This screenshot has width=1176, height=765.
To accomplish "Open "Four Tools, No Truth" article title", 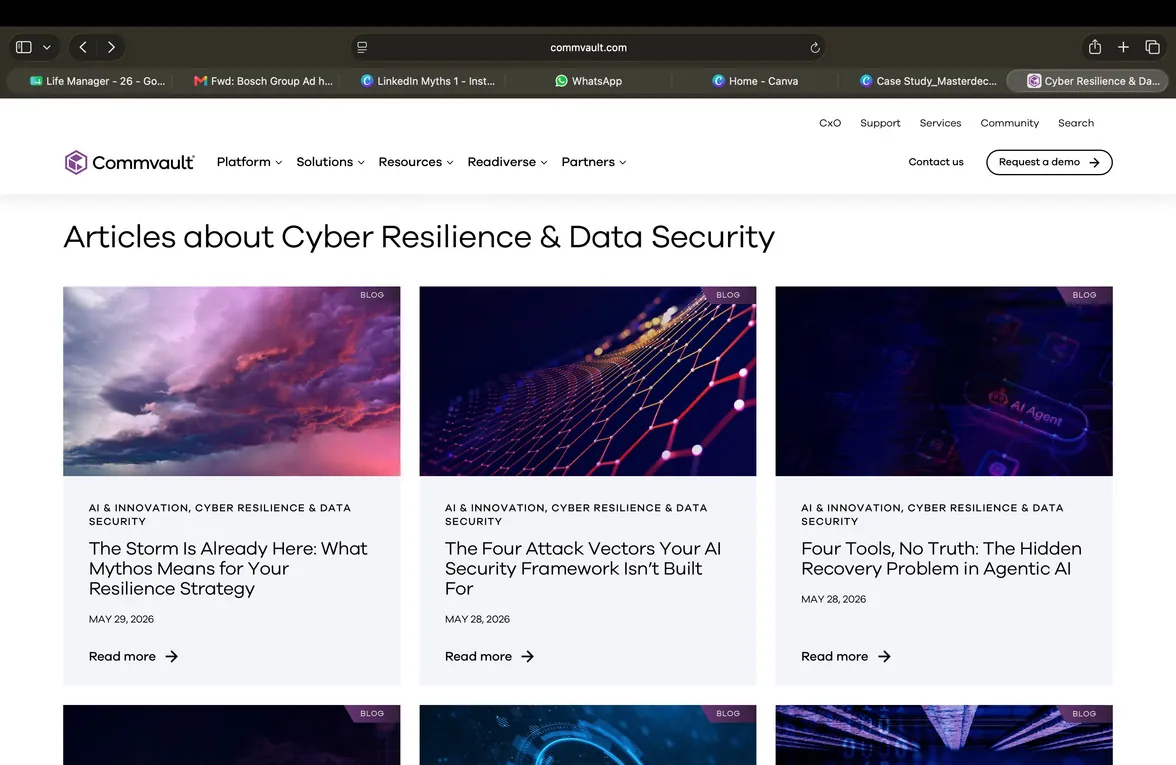I will pos(941,559).
